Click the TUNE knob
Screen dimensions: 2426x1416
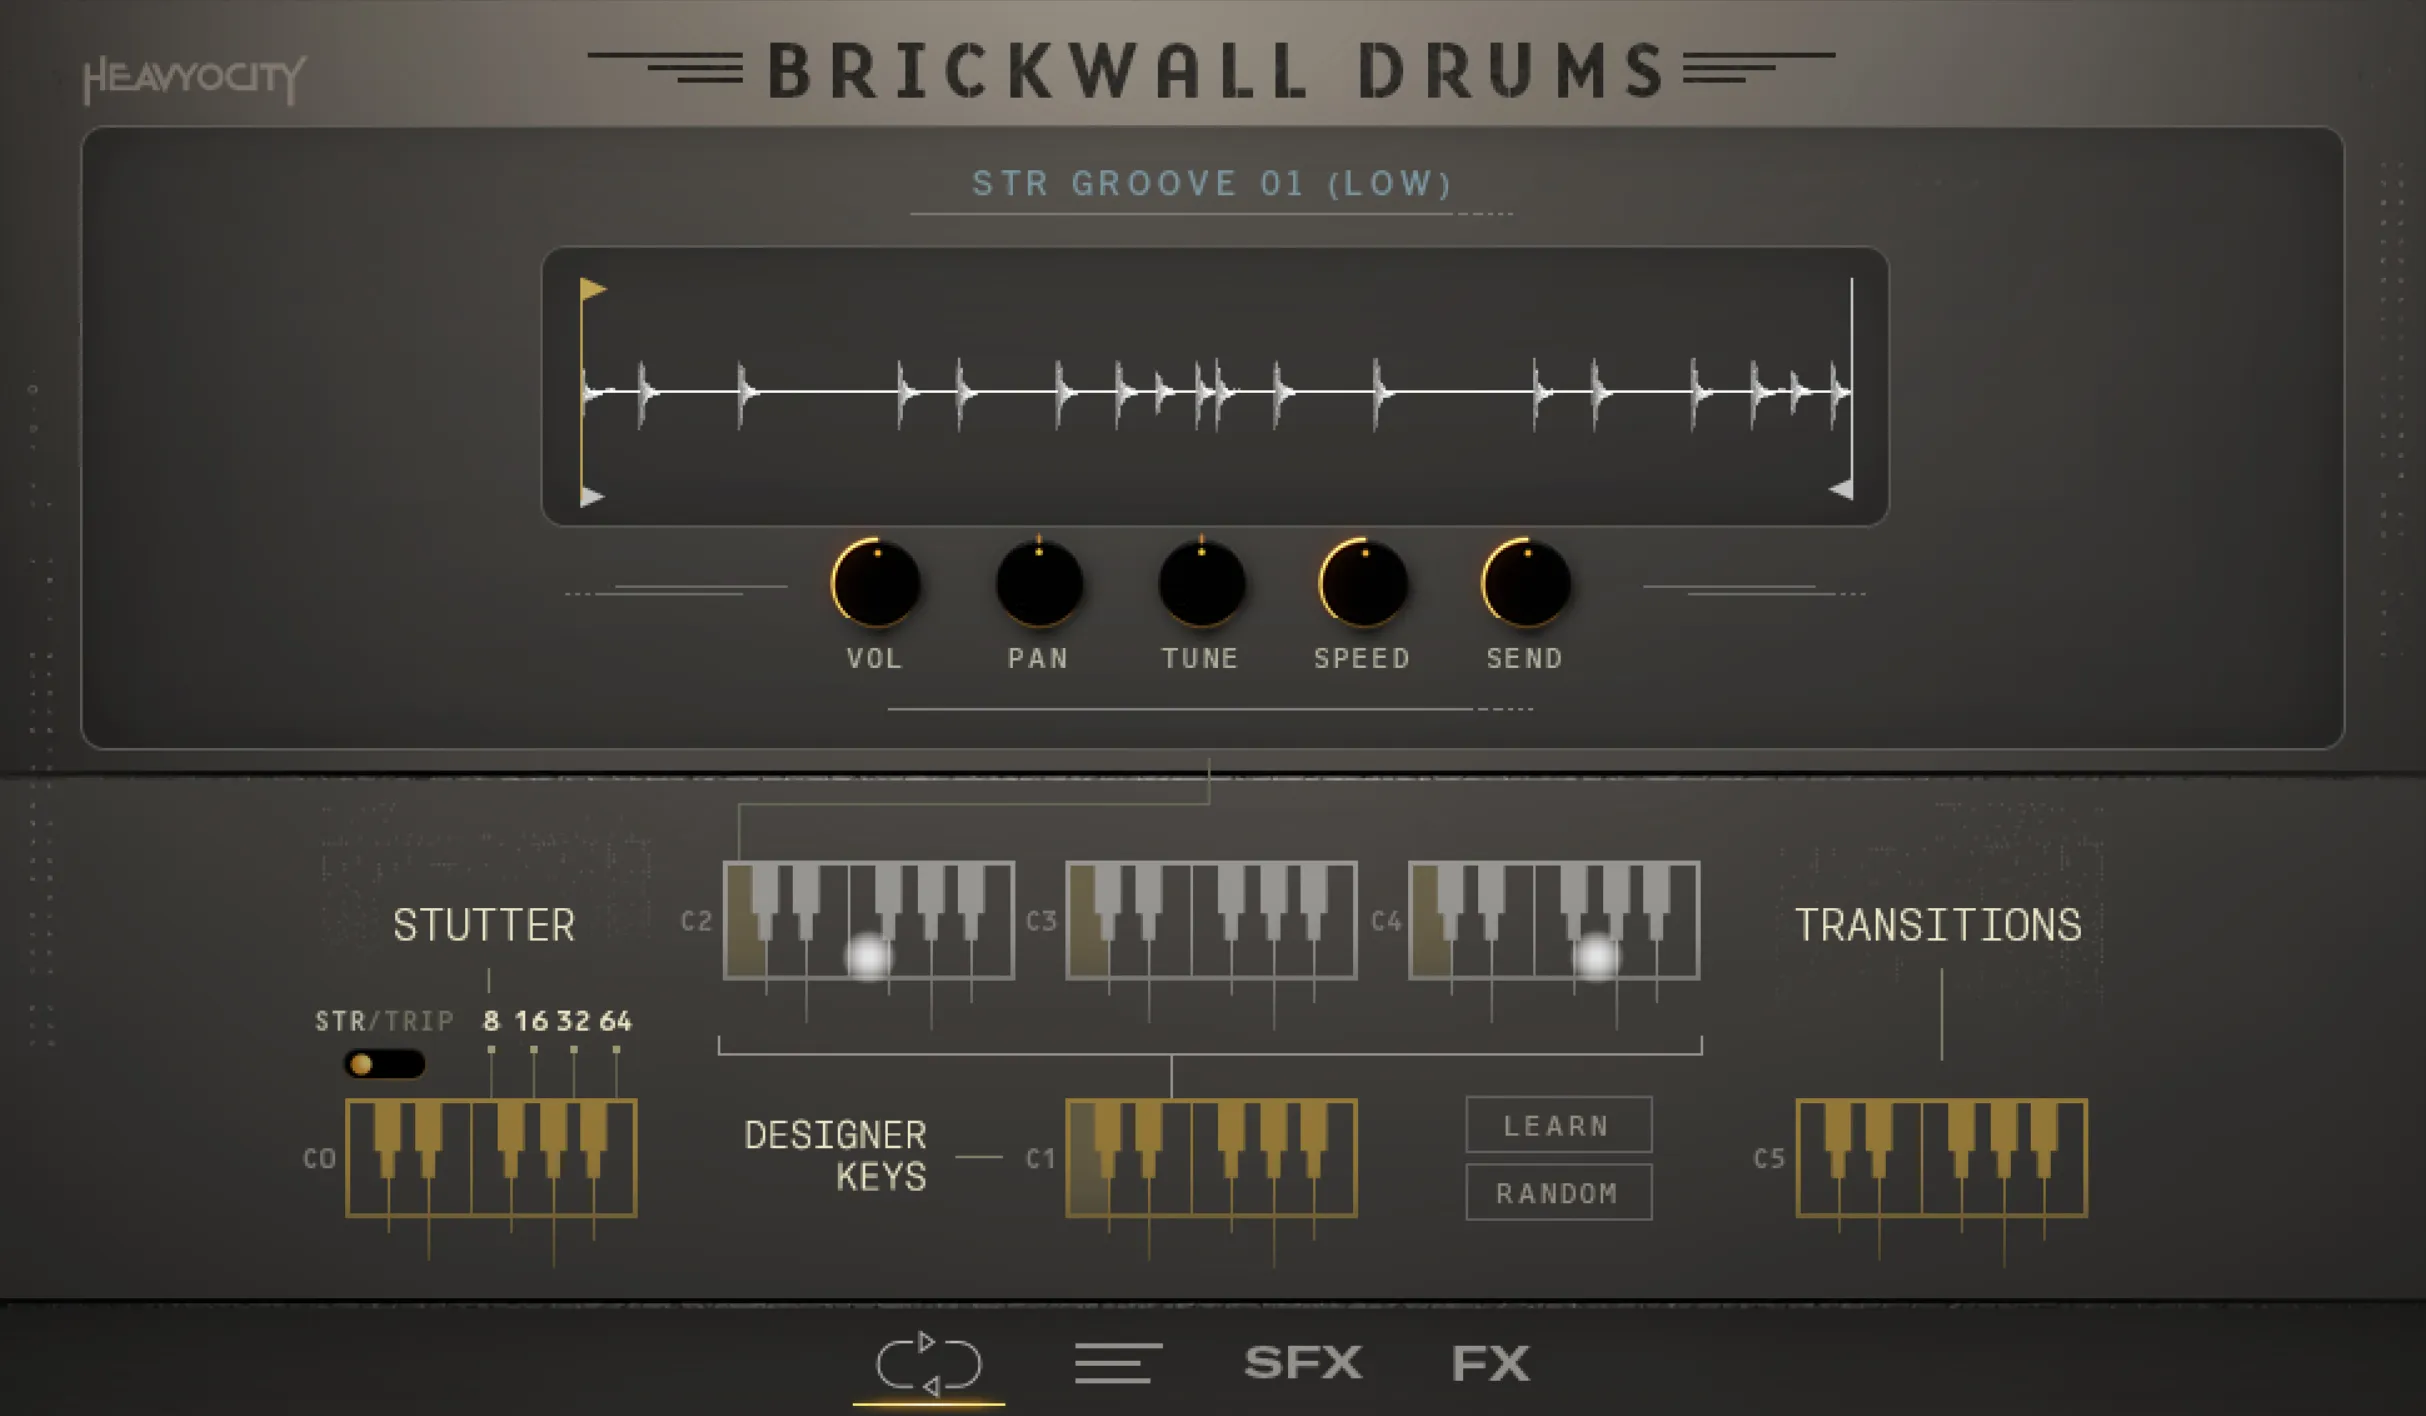(1201, 583)
